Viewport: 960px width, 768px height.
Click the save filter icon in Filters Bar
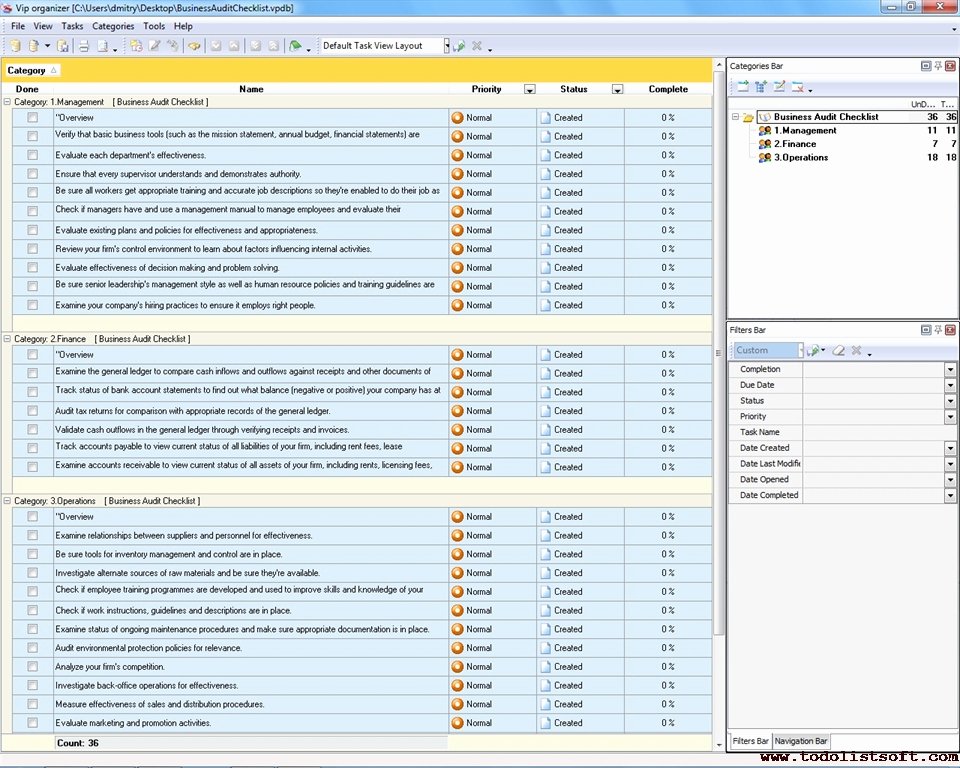point(813,350)
